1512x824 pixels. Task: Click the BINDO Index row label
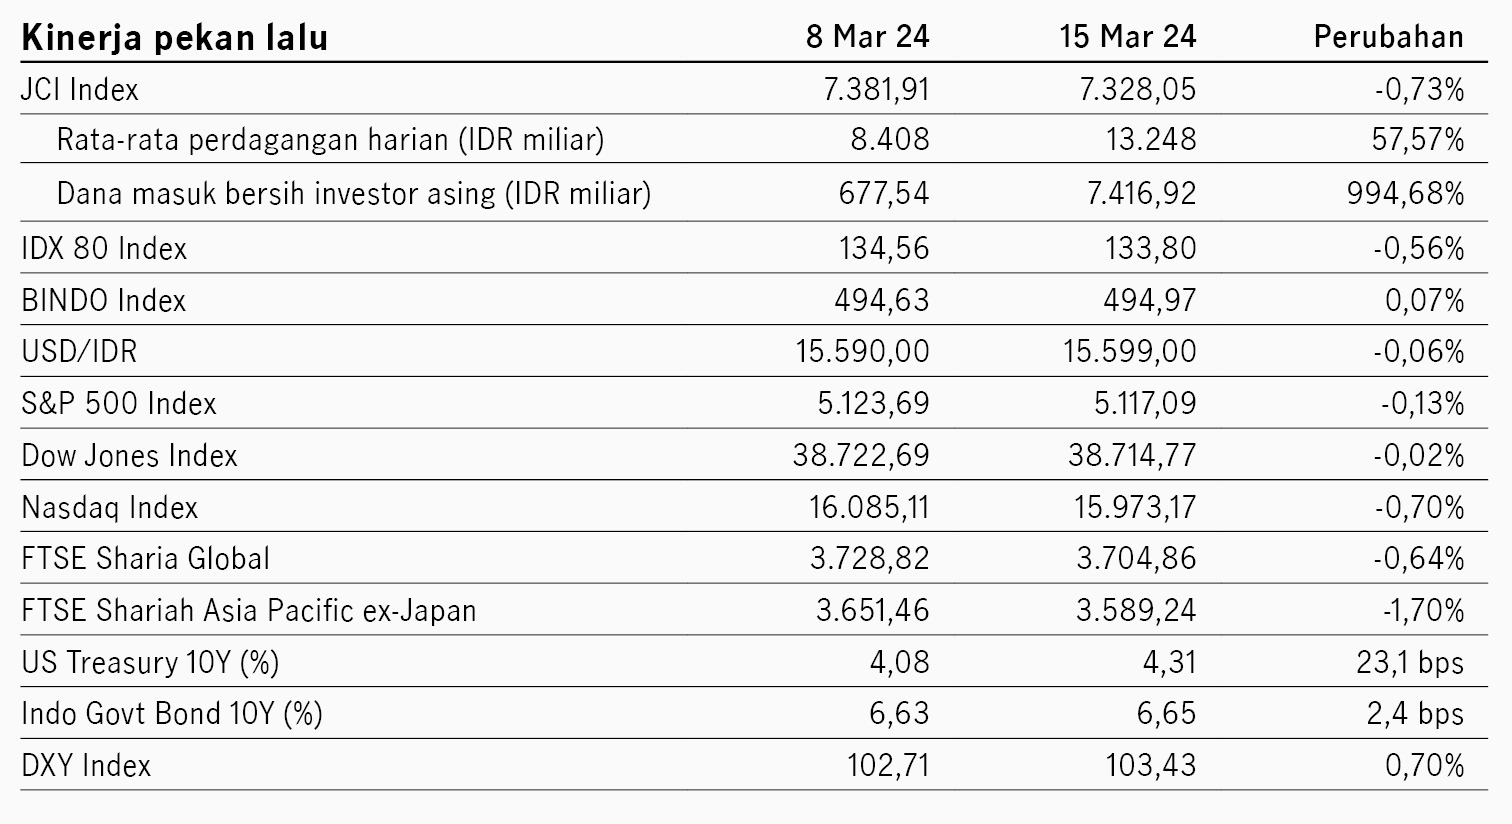point(104,300)
